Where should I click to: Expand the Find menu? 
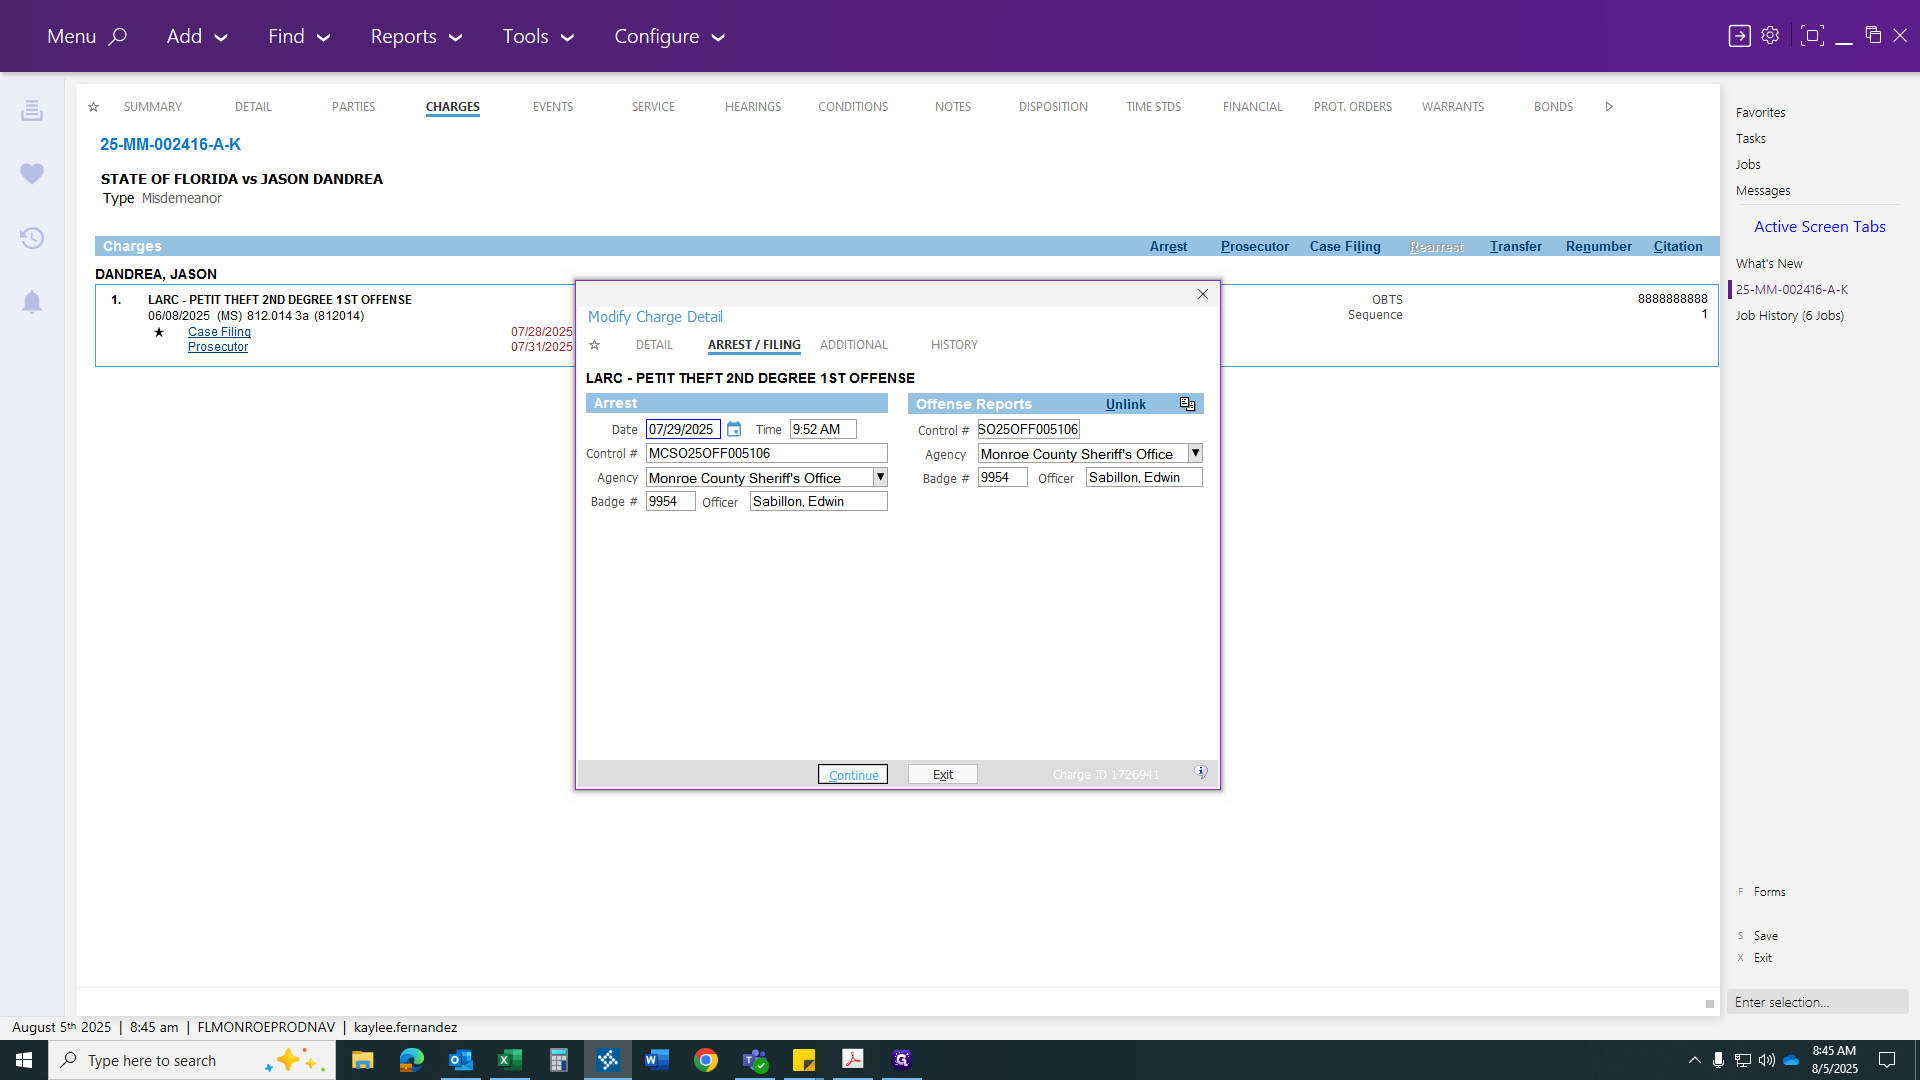point(299,37)
